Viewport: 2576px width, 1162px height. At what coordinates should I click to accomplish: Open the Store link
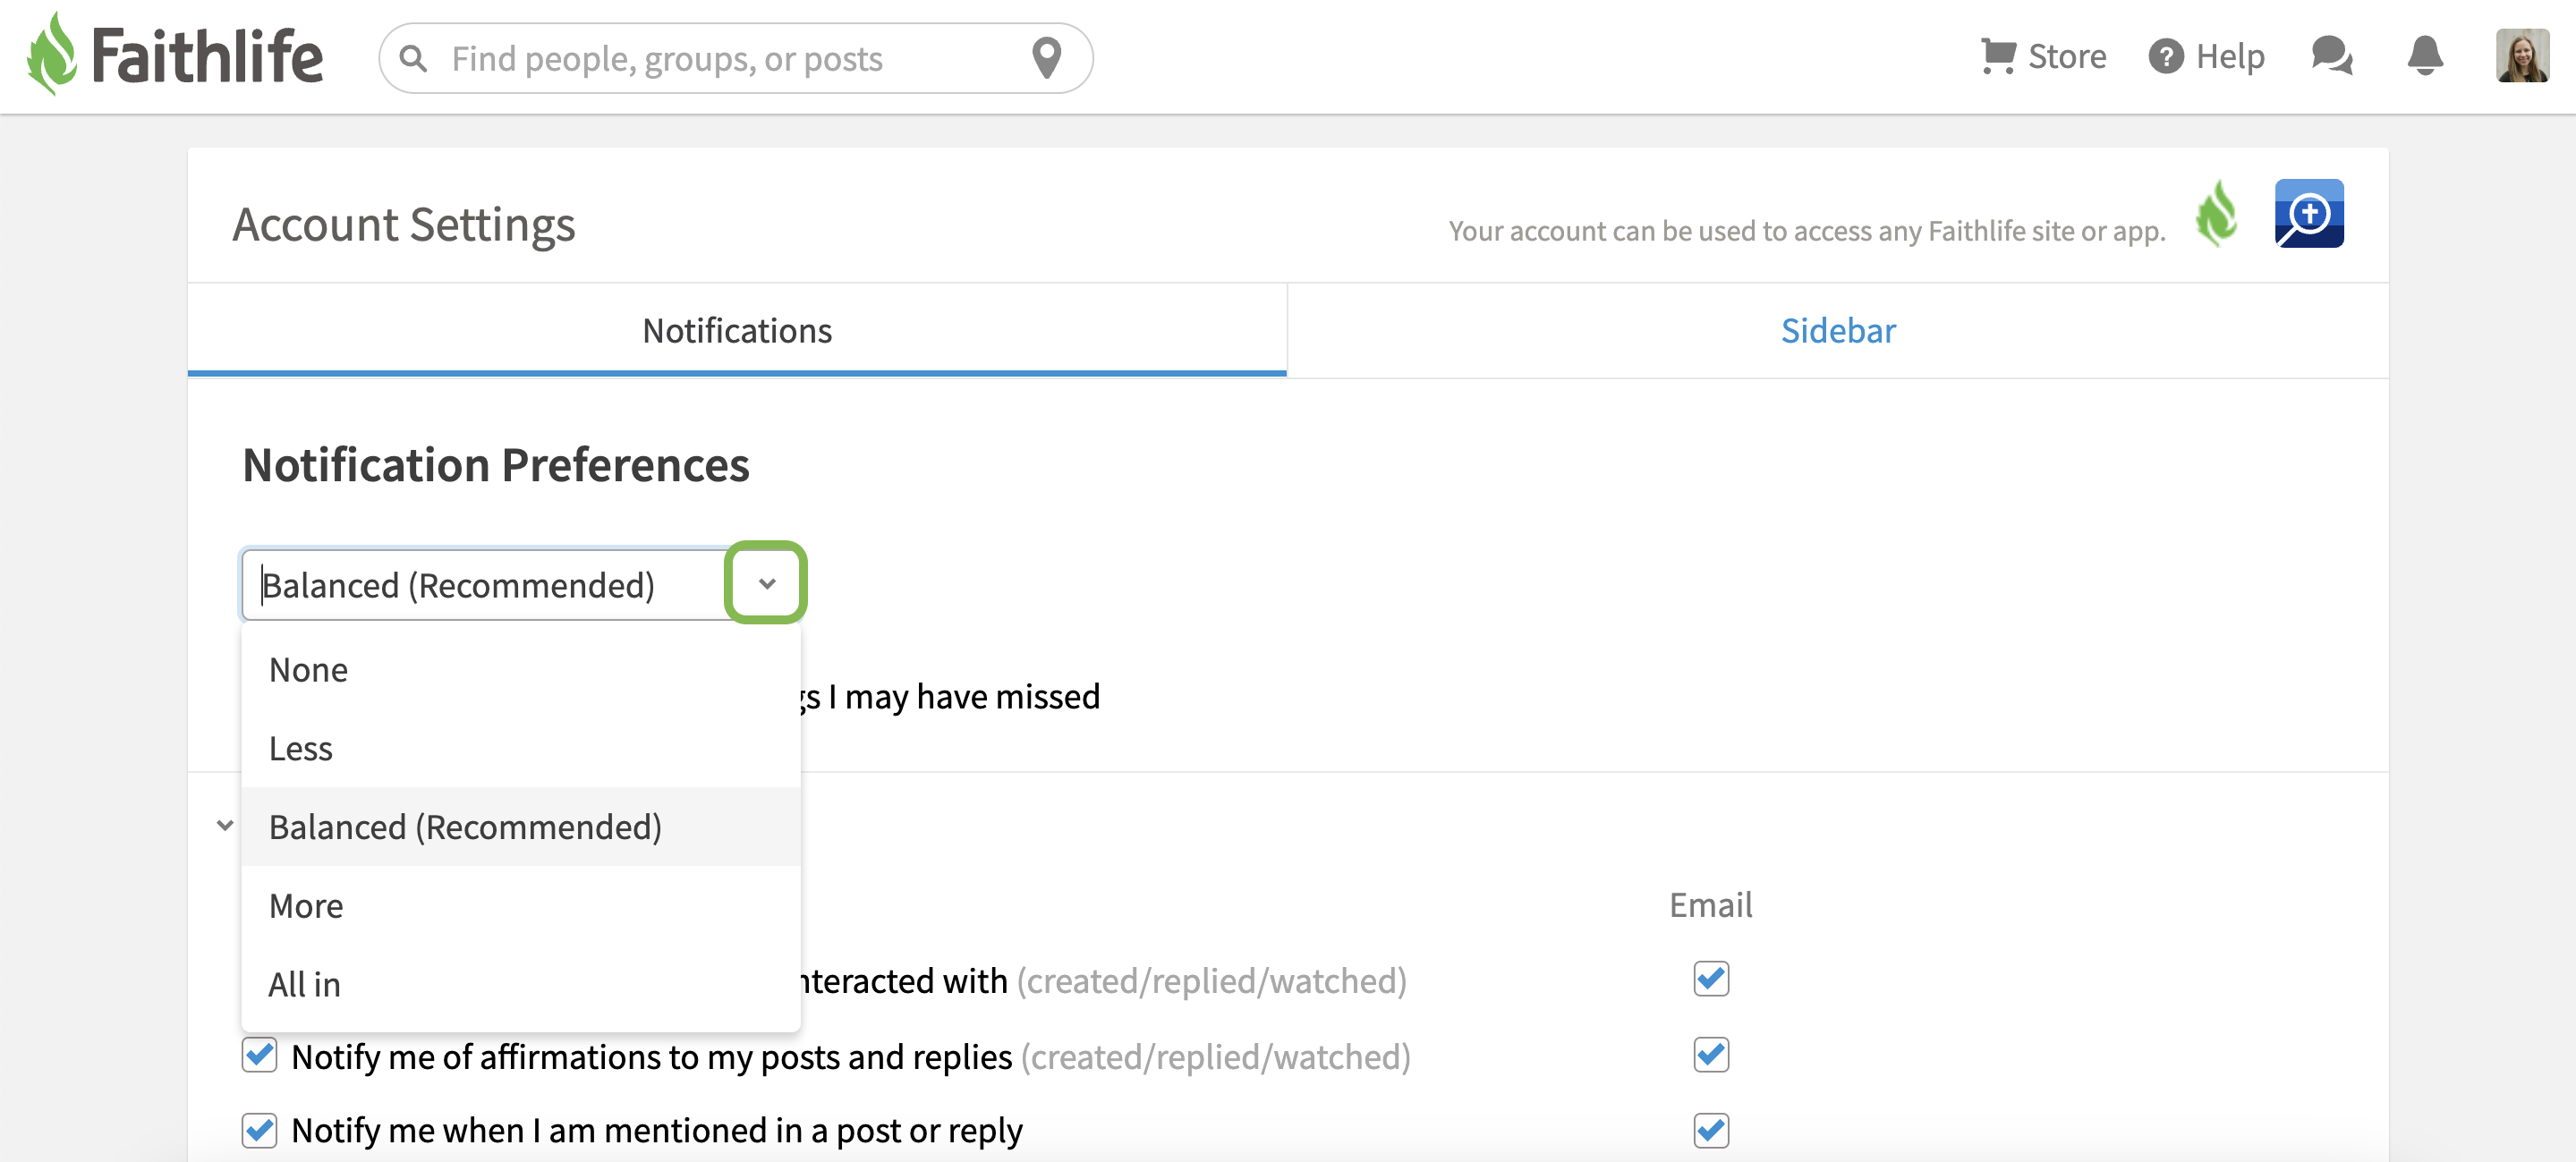point(2066,56)
